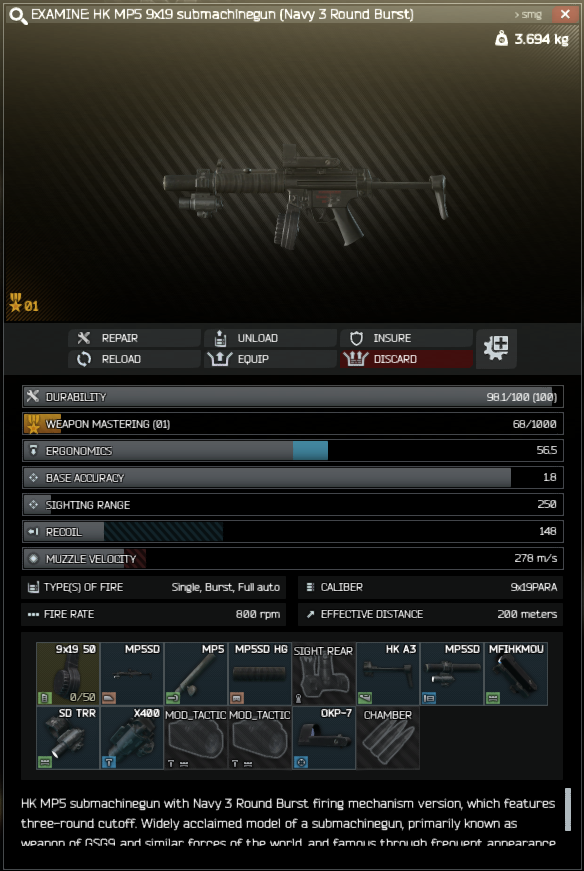Click the RELOAD button
Image resolution: width=584 pixels, height=871 pixels.
tap(134, 359)
